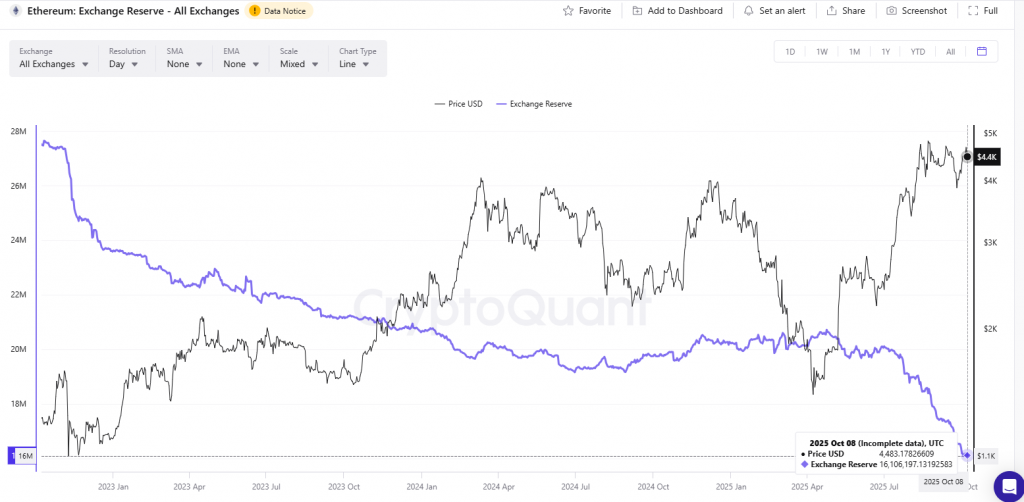Select the 1M time range
This screenshot has width=1024, height=502.
pos(854,52)
